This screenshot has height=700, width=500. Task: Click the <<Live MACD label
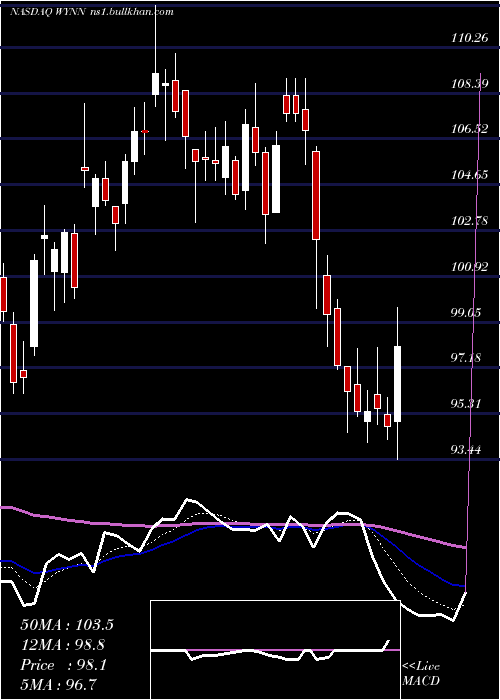click(x=421, y=673)
